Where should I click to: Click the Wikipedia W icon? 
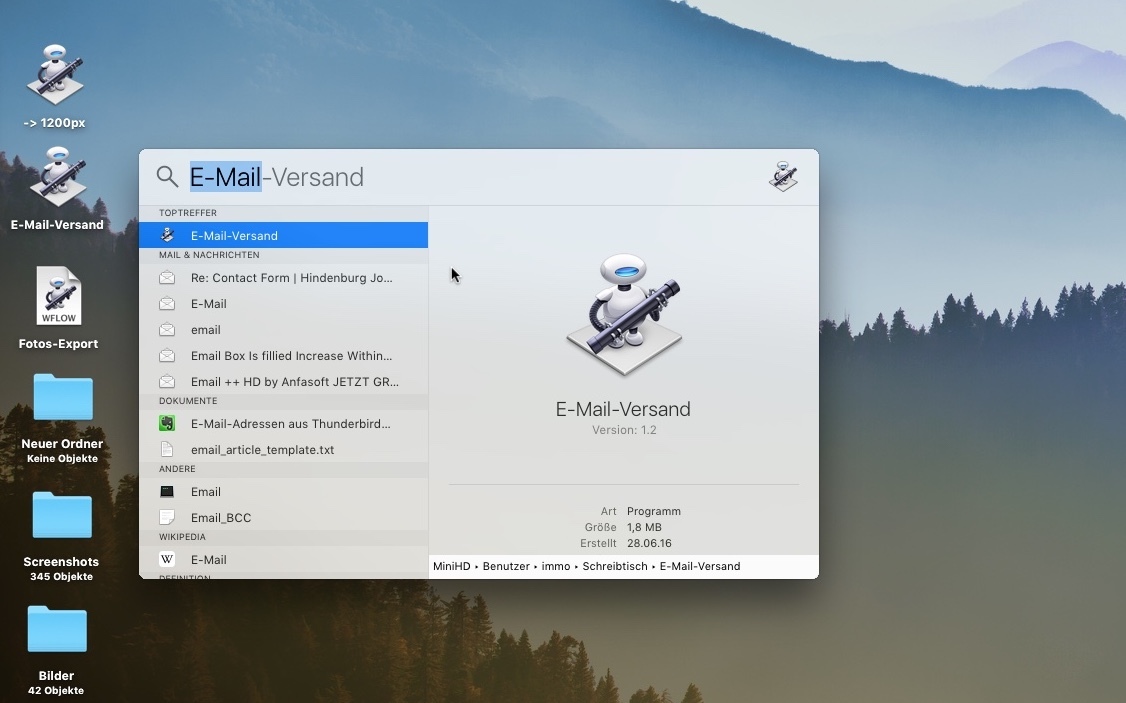pos(167,559)
